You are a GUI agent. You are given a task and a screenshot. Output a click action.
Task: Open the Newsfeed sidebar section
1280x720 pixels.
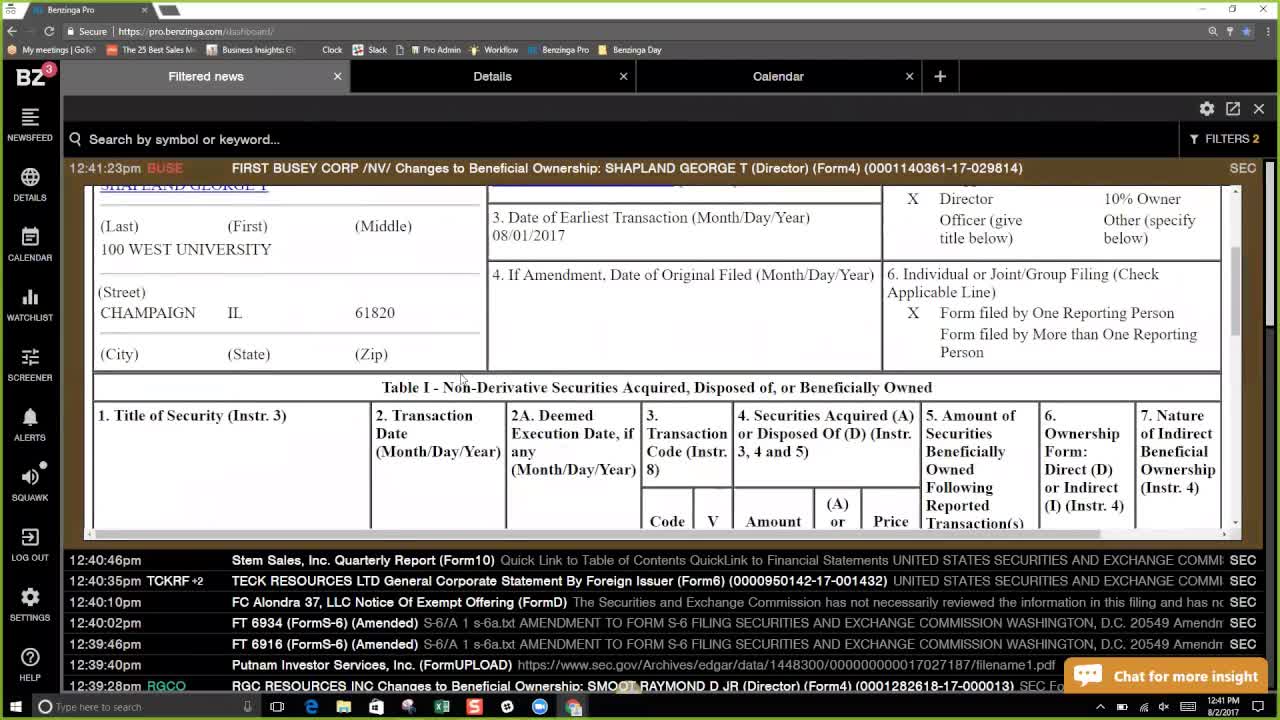tap(30, 124)
